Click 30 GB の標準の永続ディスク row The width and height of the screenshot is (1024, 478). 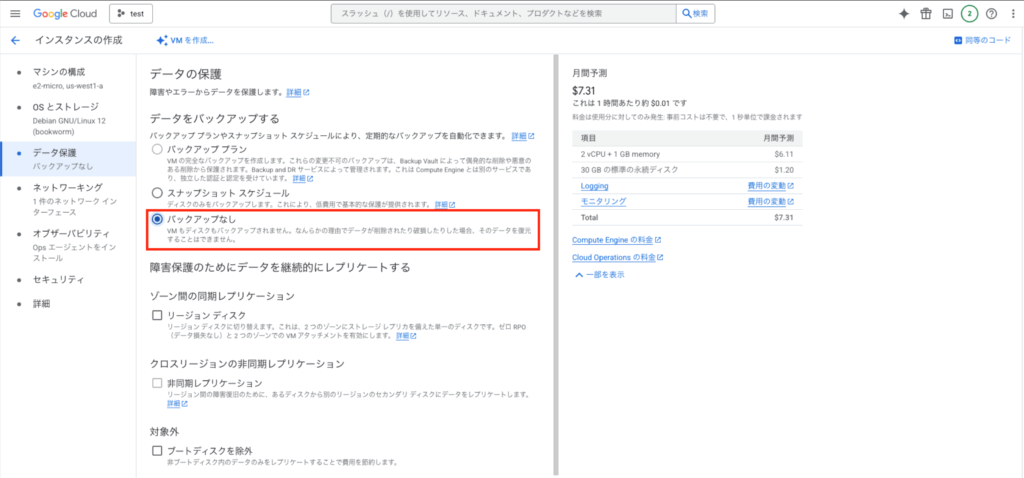click(687, 170)
